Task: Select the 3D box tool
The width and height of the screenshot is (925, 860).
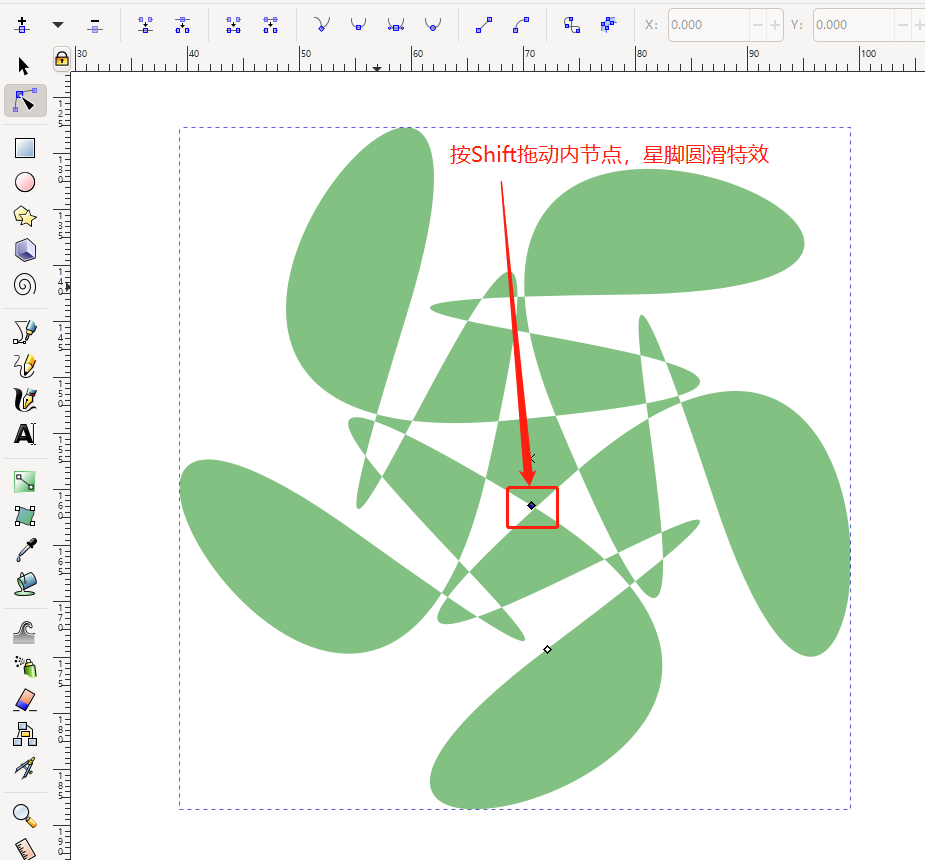Action: (x=25, y=250)
